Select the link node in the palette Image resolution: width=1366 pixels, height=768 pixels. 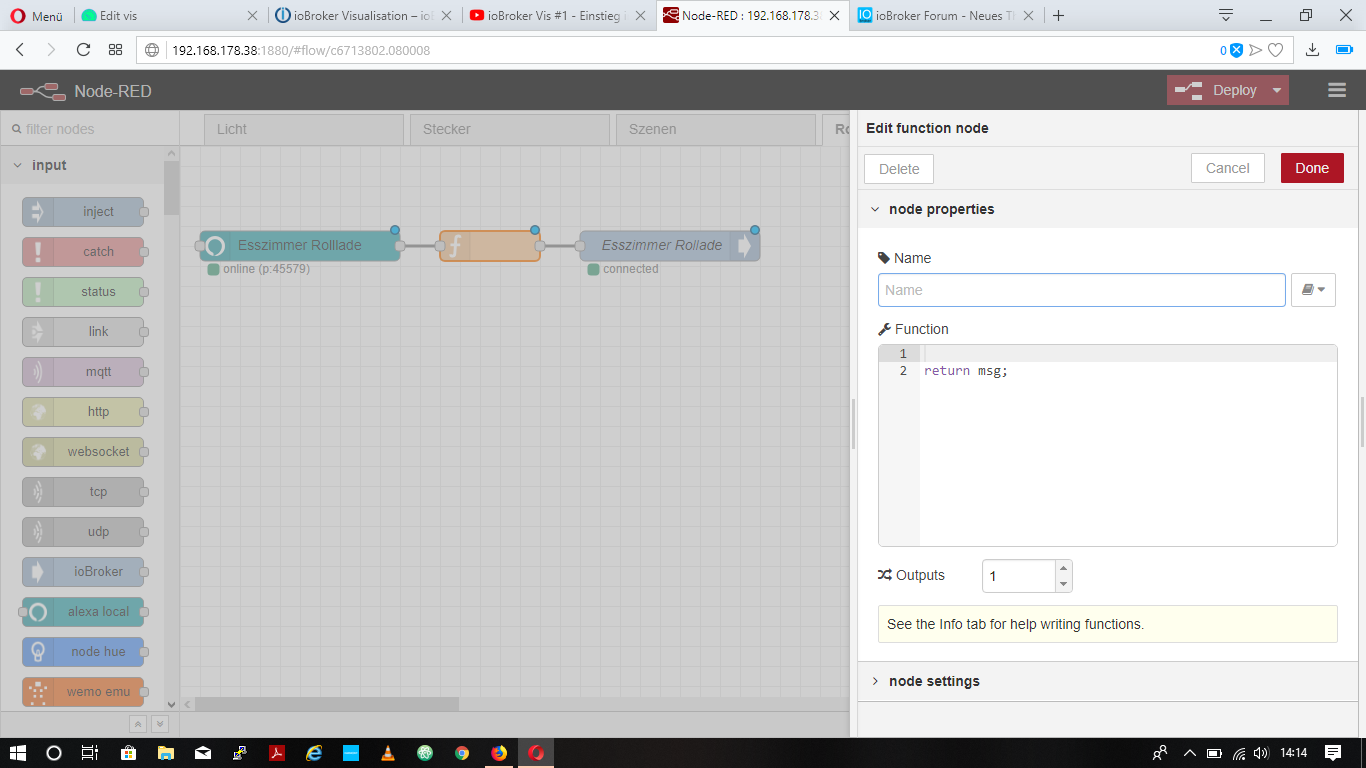tap(83, 332)
